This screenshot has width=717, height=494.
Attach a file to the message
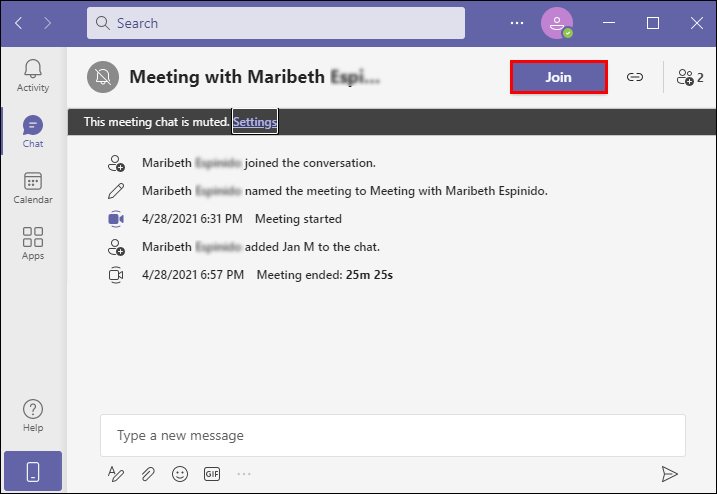click(x=148, y=474)
